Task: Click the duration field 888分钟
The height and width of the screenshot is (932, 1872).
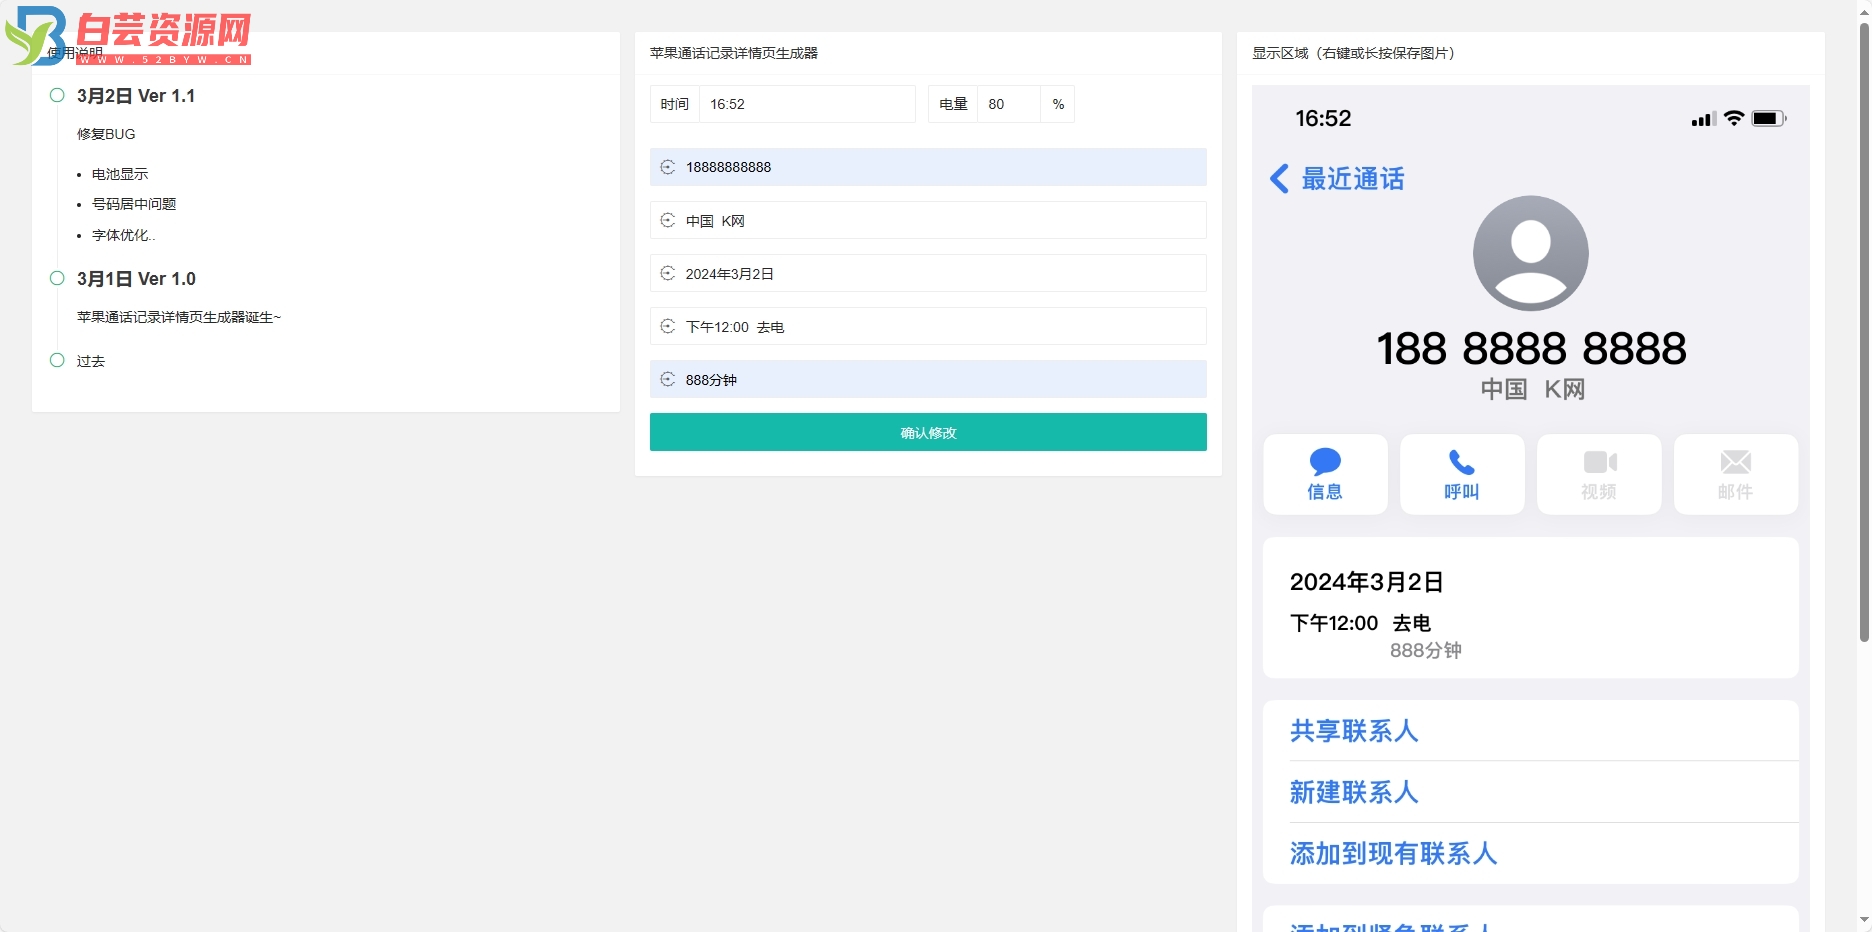Action: coord(928,379)
